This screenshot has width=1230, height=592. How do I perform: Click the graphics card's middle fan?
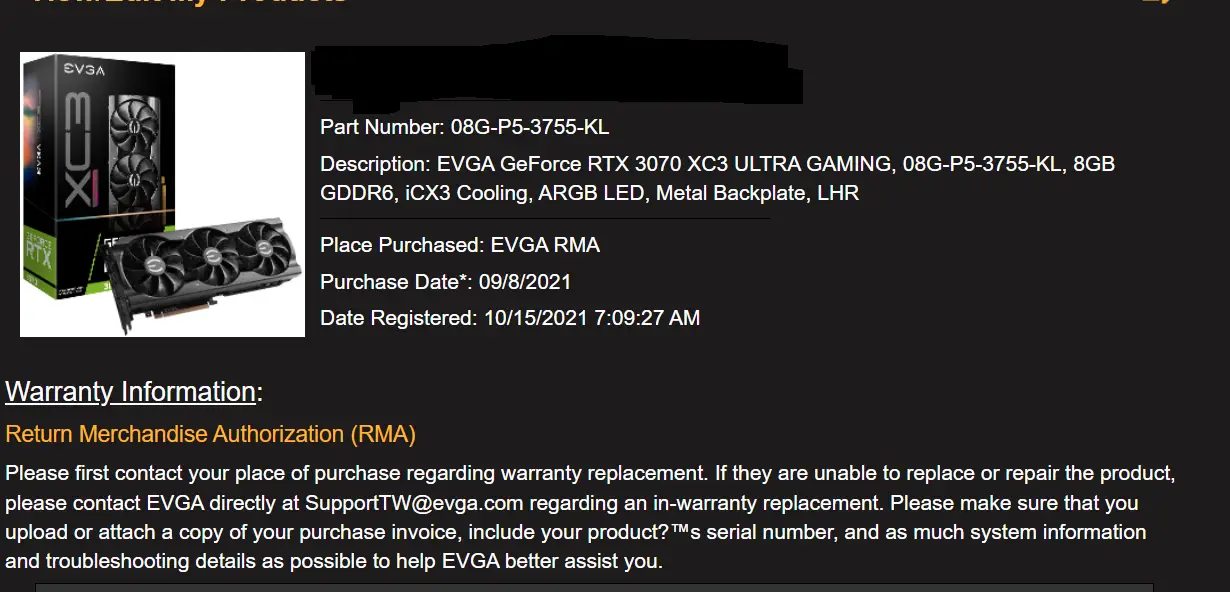pos(212,254)
